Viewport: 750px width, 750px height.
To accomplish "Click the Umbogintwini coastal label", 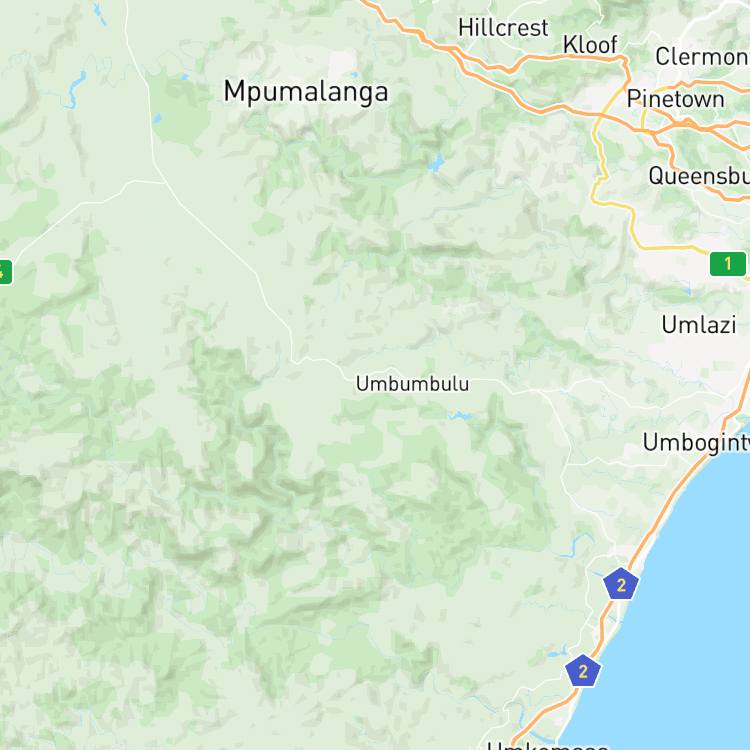I will coord(696,443).
